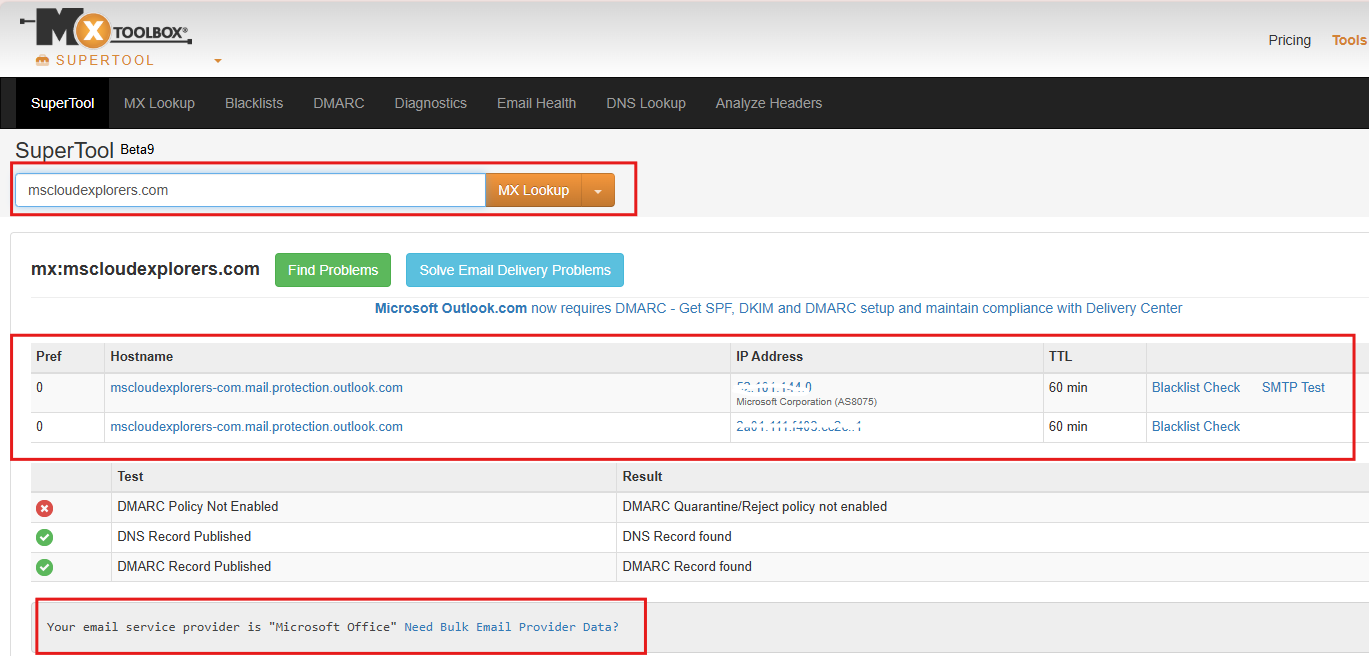Click green check icon for DMARC Record Published
1369x656 pixels.
45,567
